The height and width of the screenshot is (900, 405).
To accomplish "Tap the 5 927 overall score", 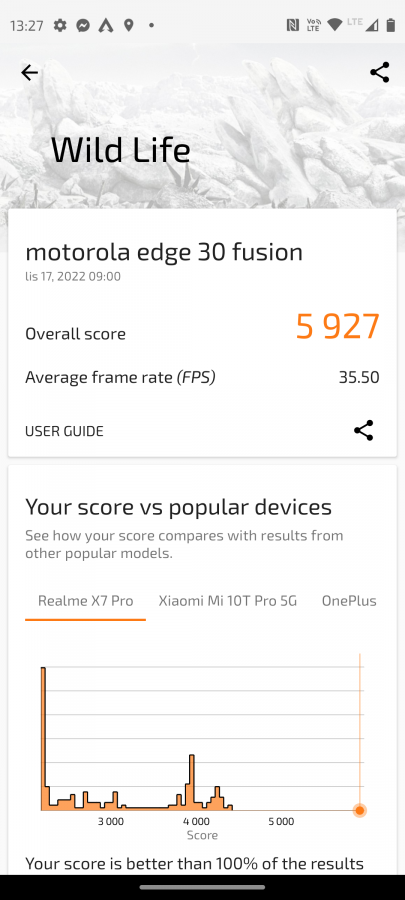I will [338, 327].
